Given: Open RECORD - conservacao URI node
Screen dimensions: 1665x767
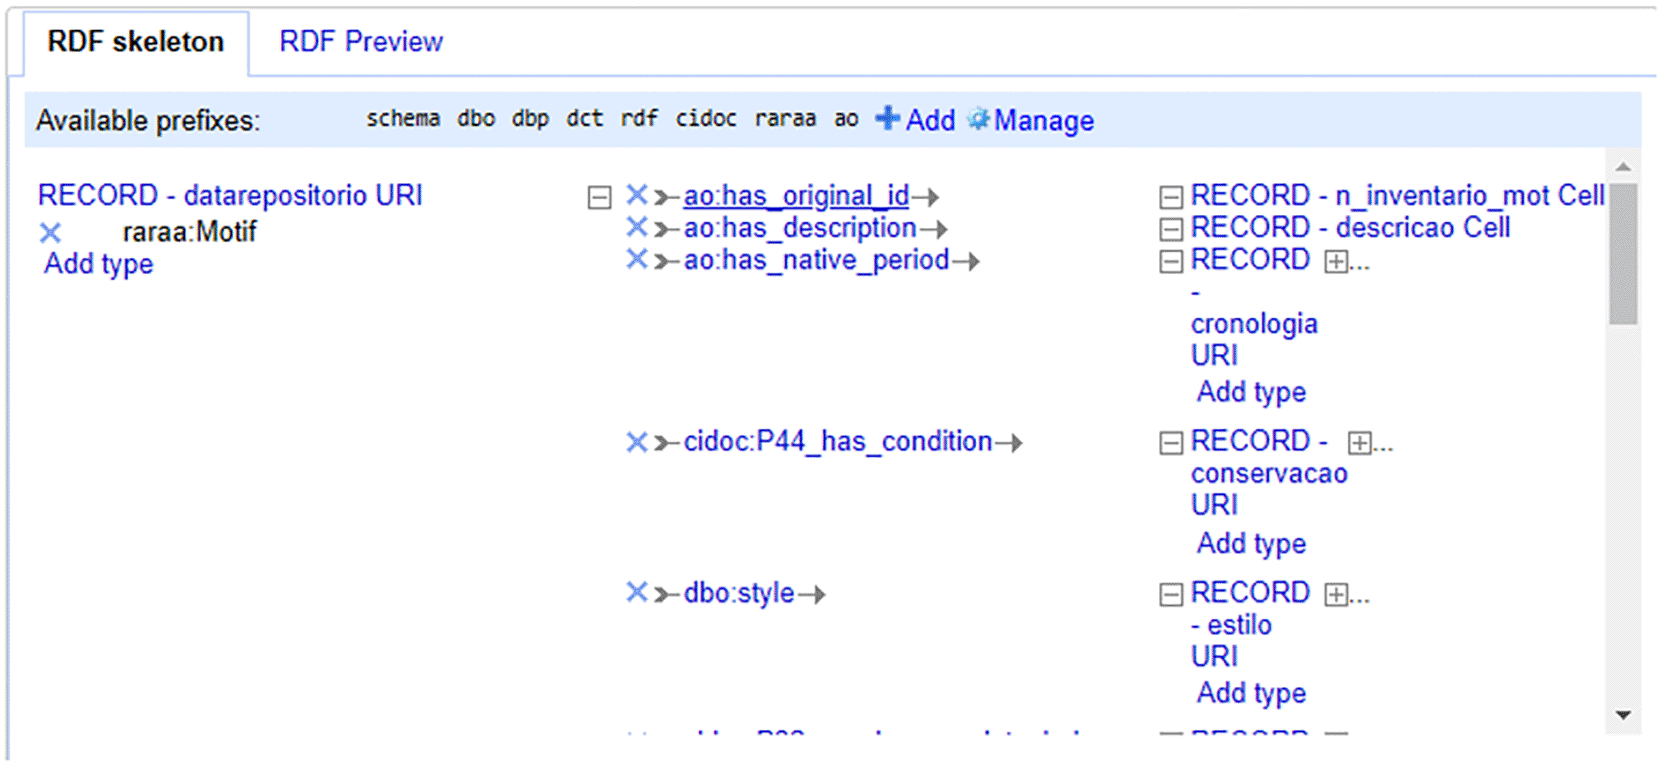Looking at the screenshot, I should (1269, 472).
